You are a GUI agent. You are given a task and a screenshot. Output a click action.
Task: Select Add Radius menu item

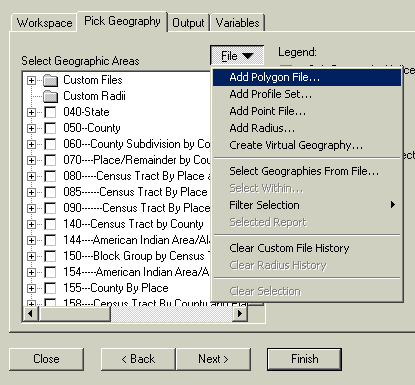(x=307, y=128)
